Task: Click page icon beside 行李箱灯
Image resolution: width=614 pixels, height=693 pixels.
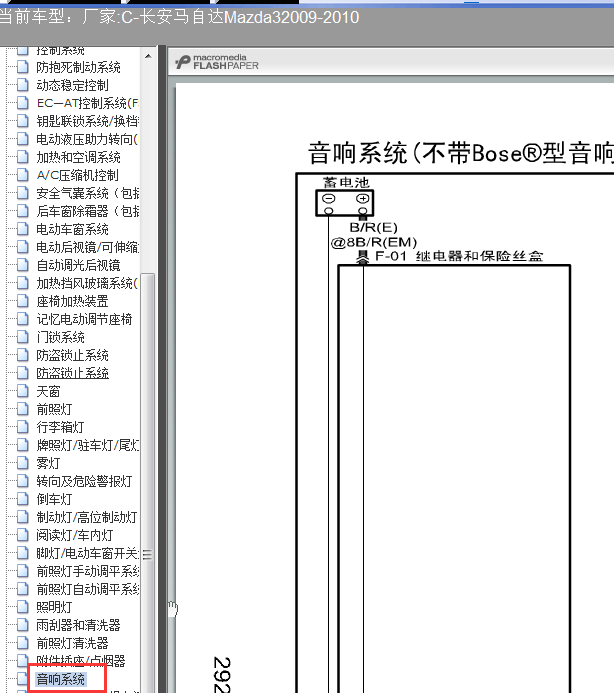Action: tap(23, 427)
